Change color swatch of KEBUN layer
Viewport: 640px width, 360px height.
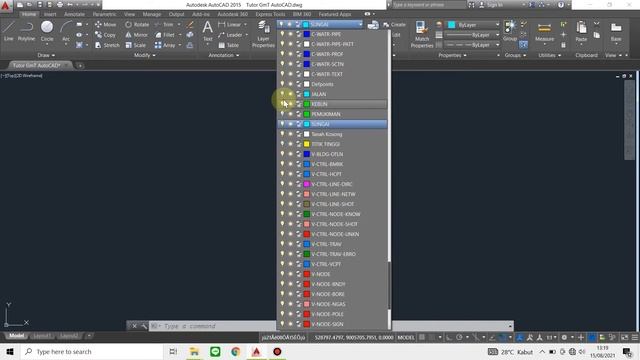point(307,104)
